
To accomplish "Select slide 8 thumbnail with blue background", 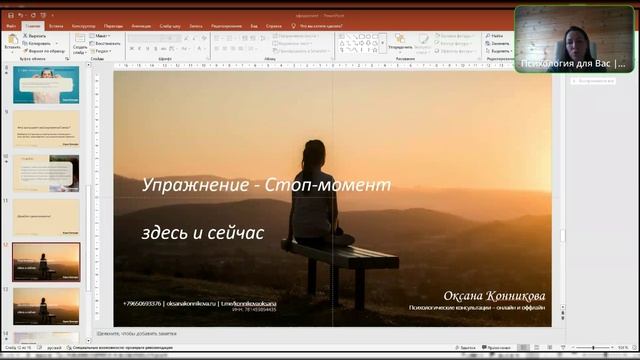I will pos(46,85).
